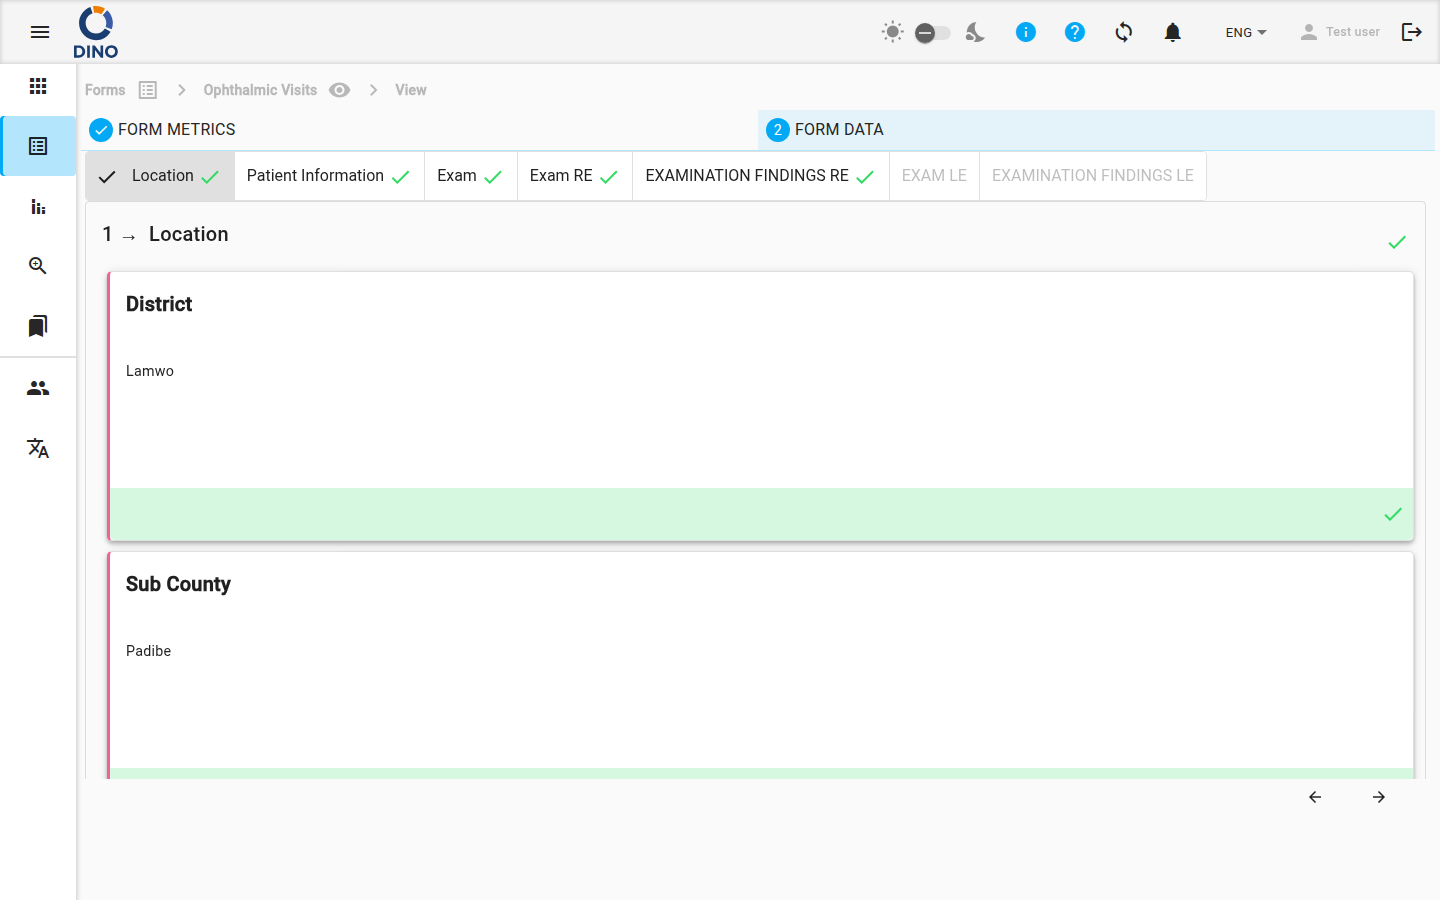Click the Sub County heading
1440x900 pixels.
[x=178, y=584]
